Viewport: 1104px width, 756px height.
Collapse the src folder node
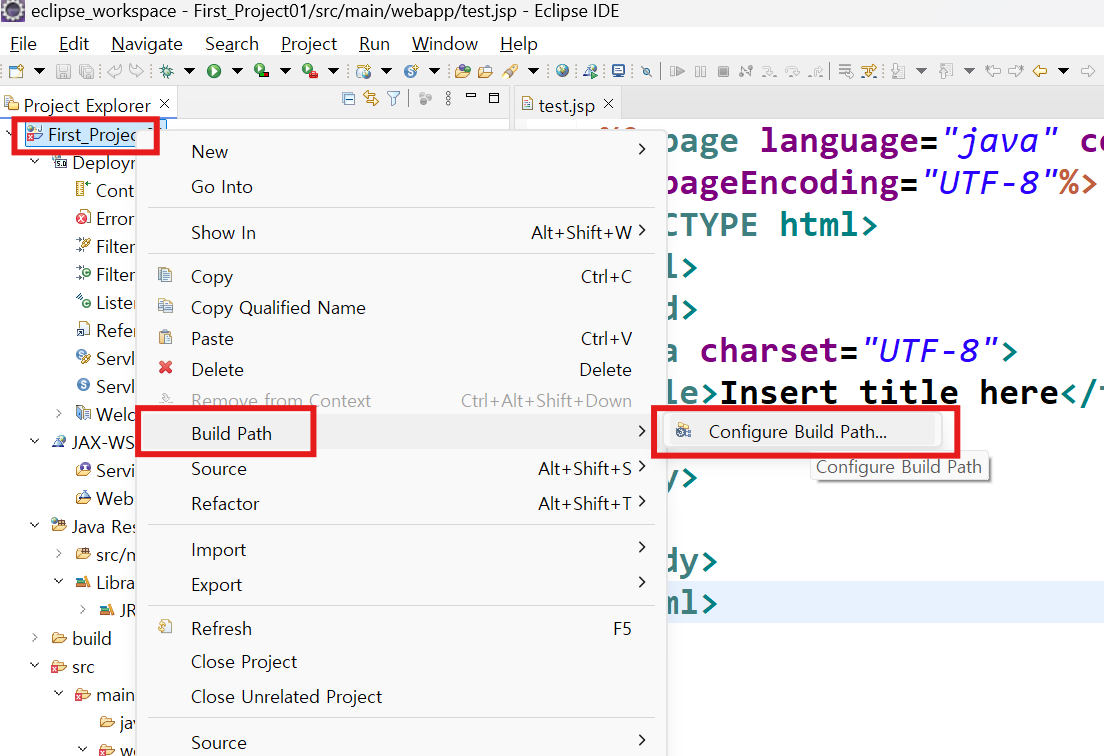[34, 665]
